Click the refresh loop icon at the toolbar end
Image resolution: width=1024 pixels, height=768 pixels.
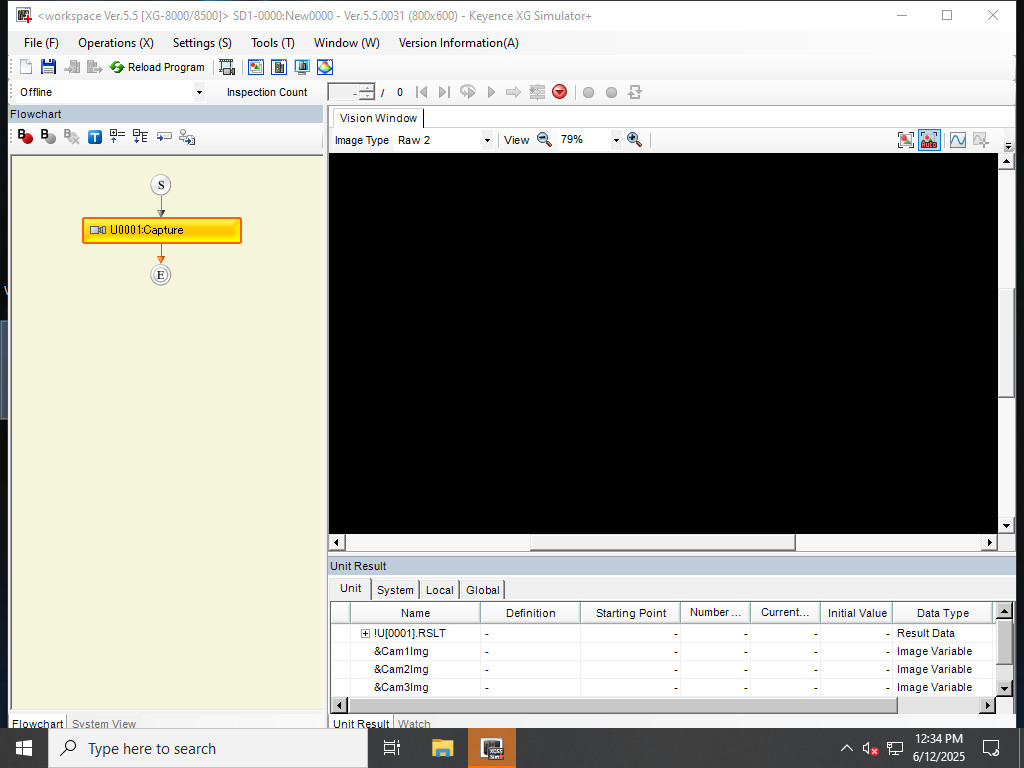635,92
